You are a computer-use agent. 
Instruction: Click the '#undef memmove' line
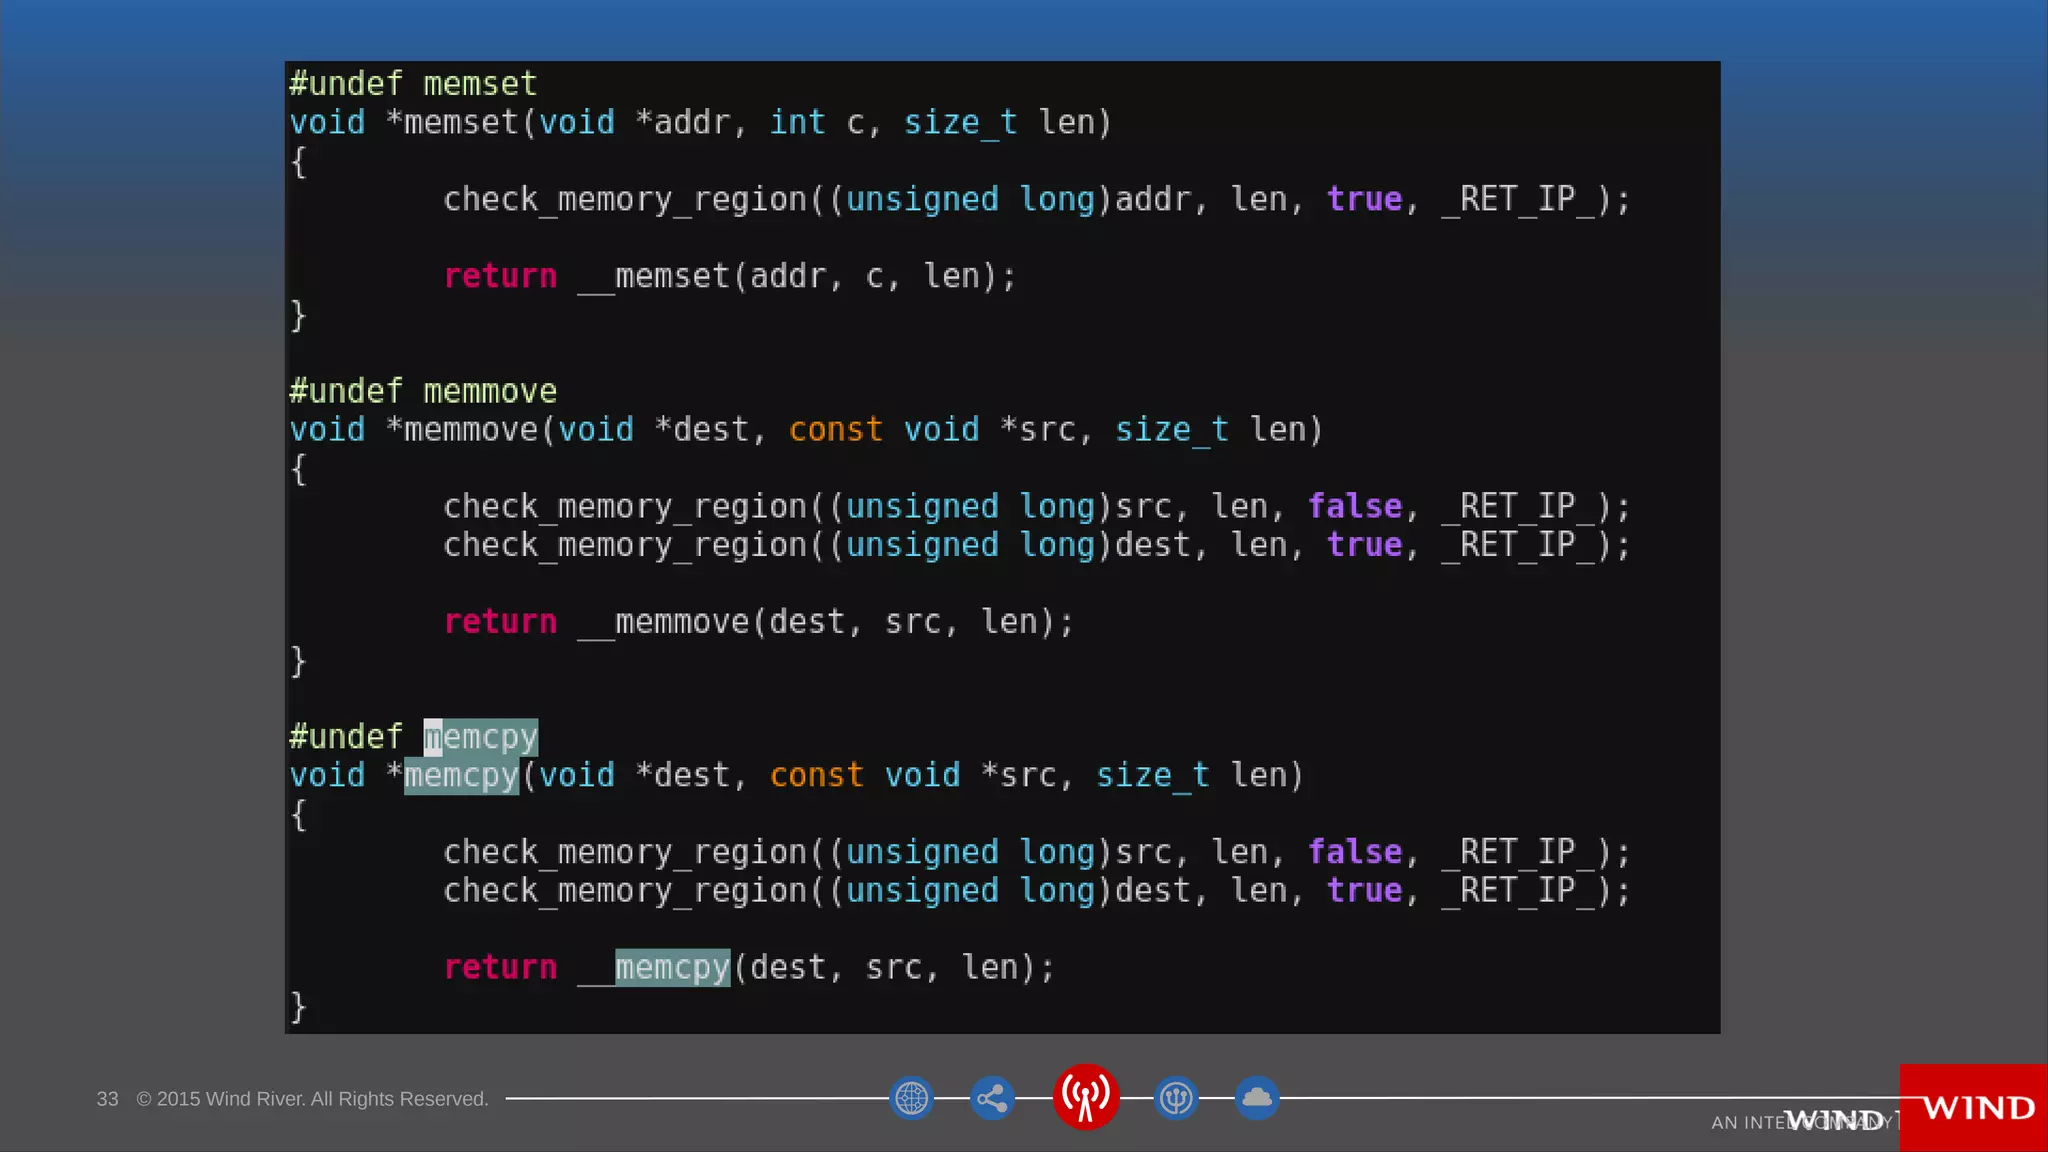[x=422, y=391]
